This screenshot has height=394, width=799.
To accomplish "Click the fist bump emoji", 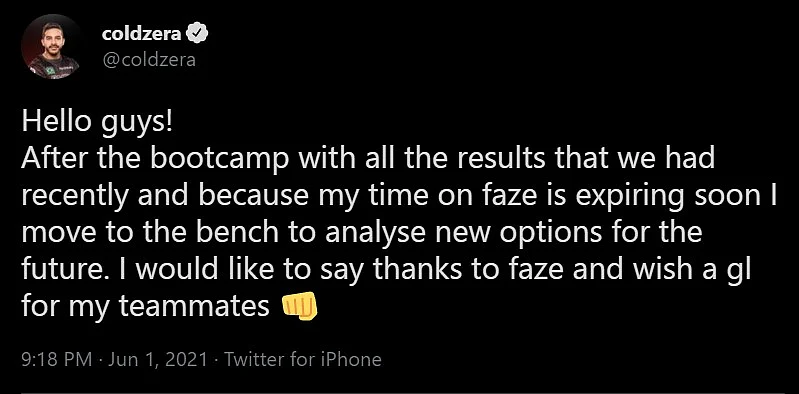I will (300, 307).
